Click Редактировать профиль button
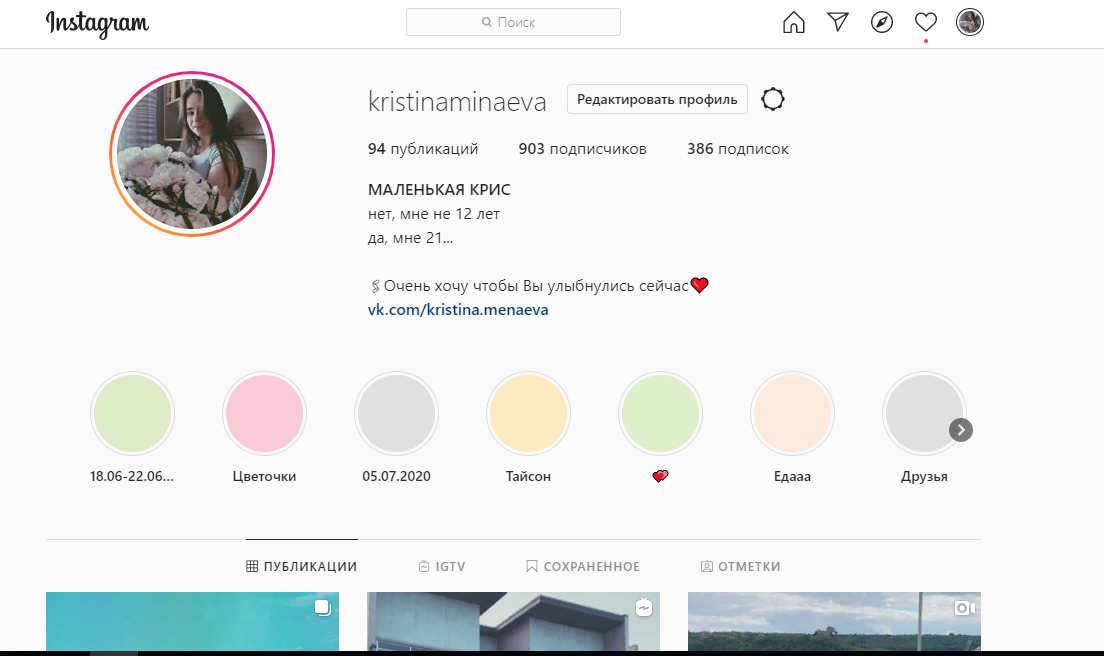1104x656 pixels. pyautogui.click(x=657, y=99)
